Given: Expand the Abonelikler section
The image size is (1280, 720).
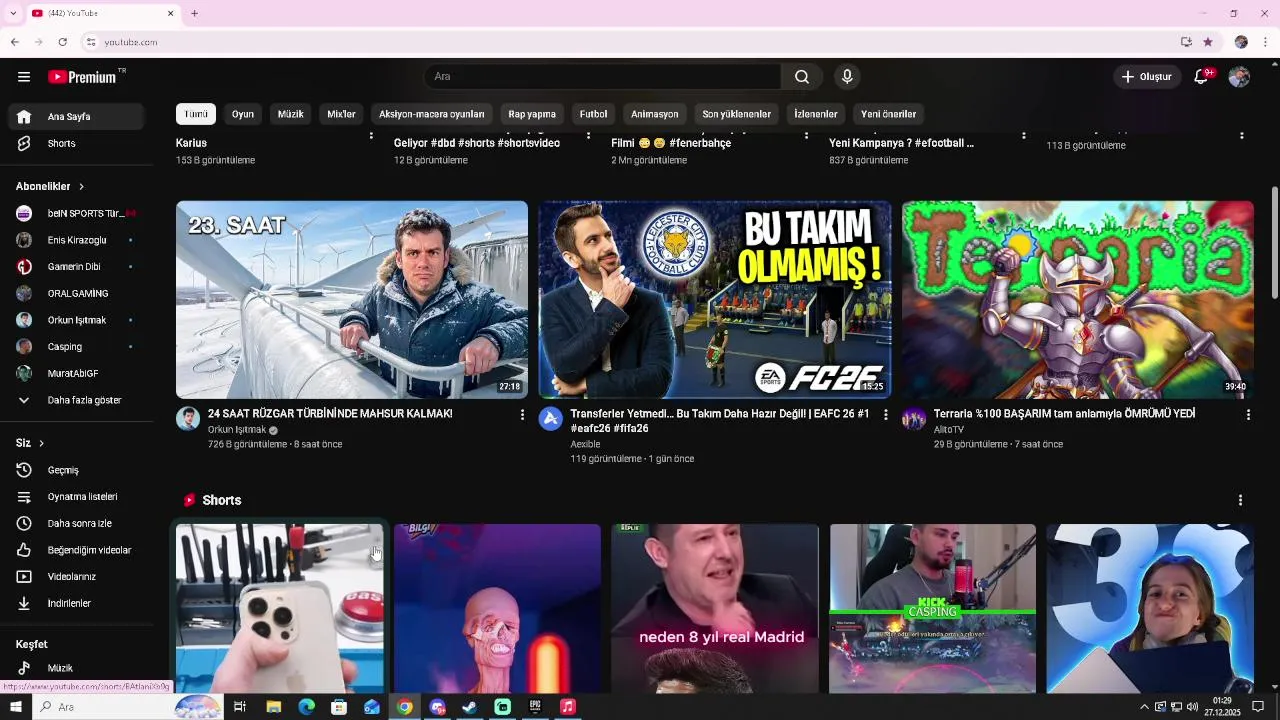Looking at the screenshot, I should [51, 186].
